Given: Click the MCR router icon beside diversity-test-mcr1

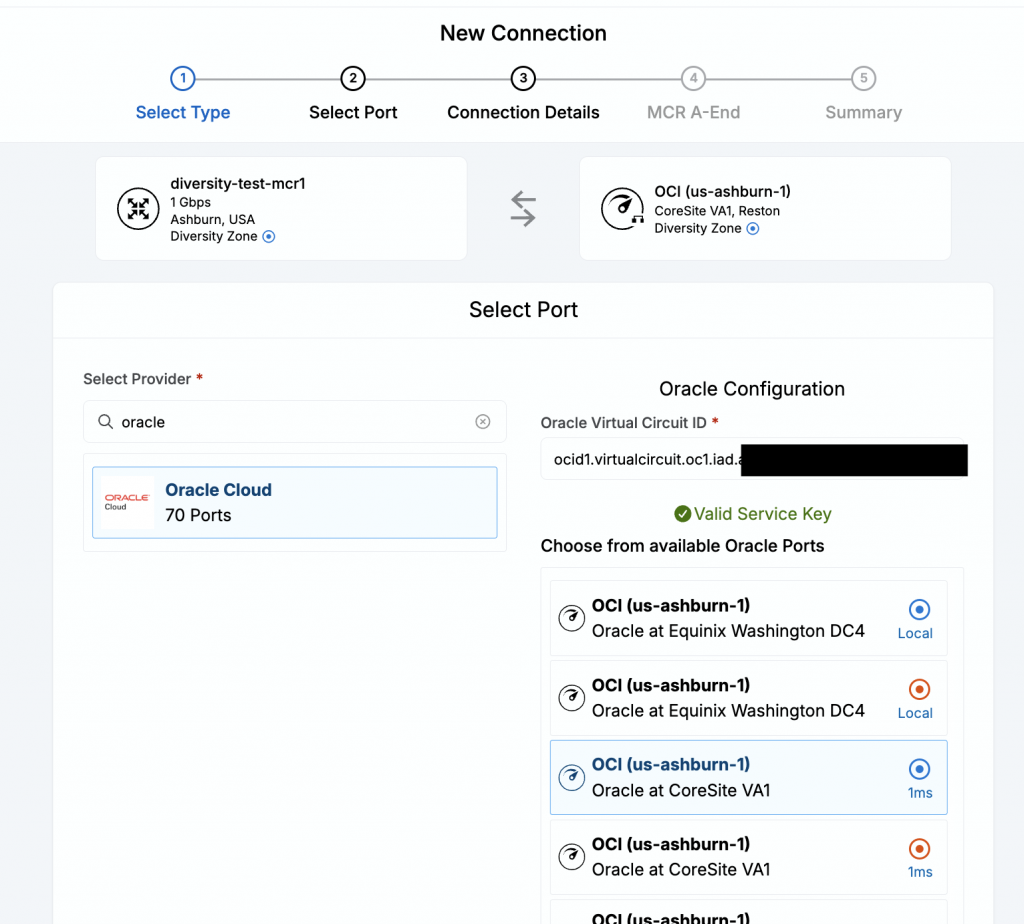Looking at the screenshot, I should click(x=138, y=209).
